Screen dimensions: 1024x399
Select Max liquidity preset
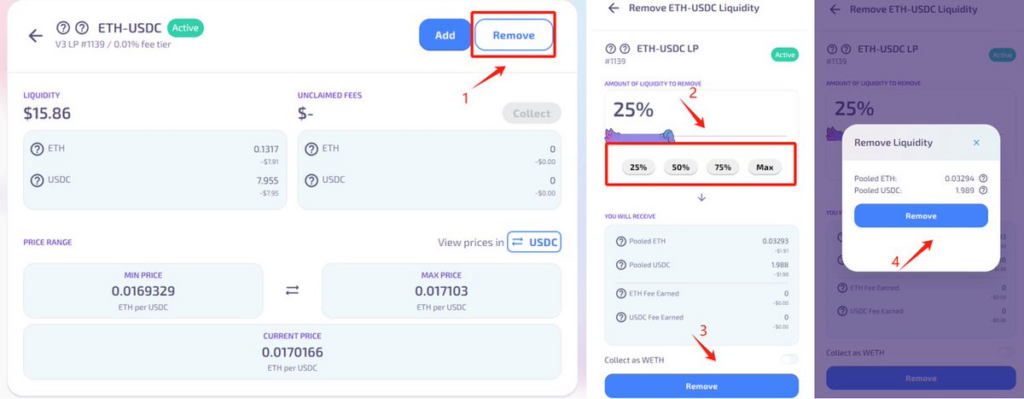point(765,167)
